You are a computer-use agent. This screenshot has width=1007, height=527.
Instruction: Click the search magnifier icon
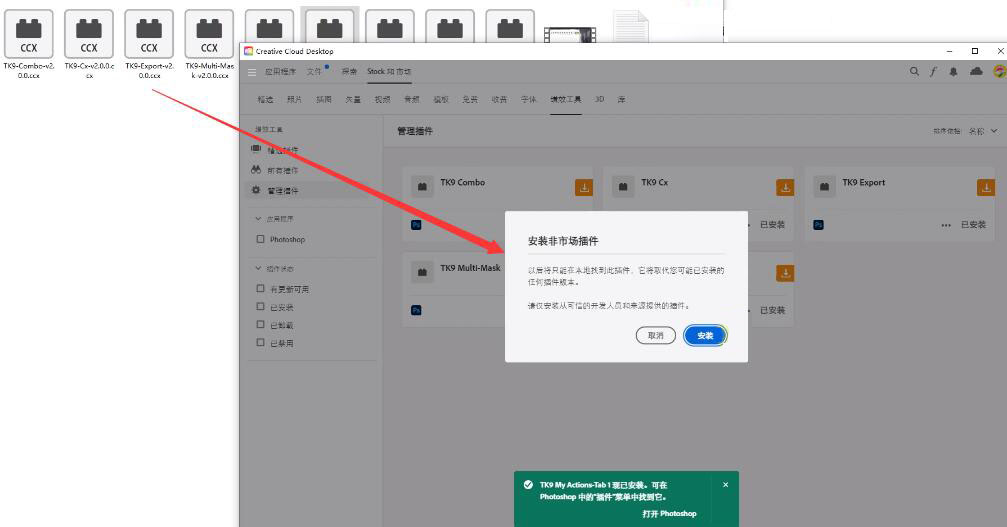point(914,72)
